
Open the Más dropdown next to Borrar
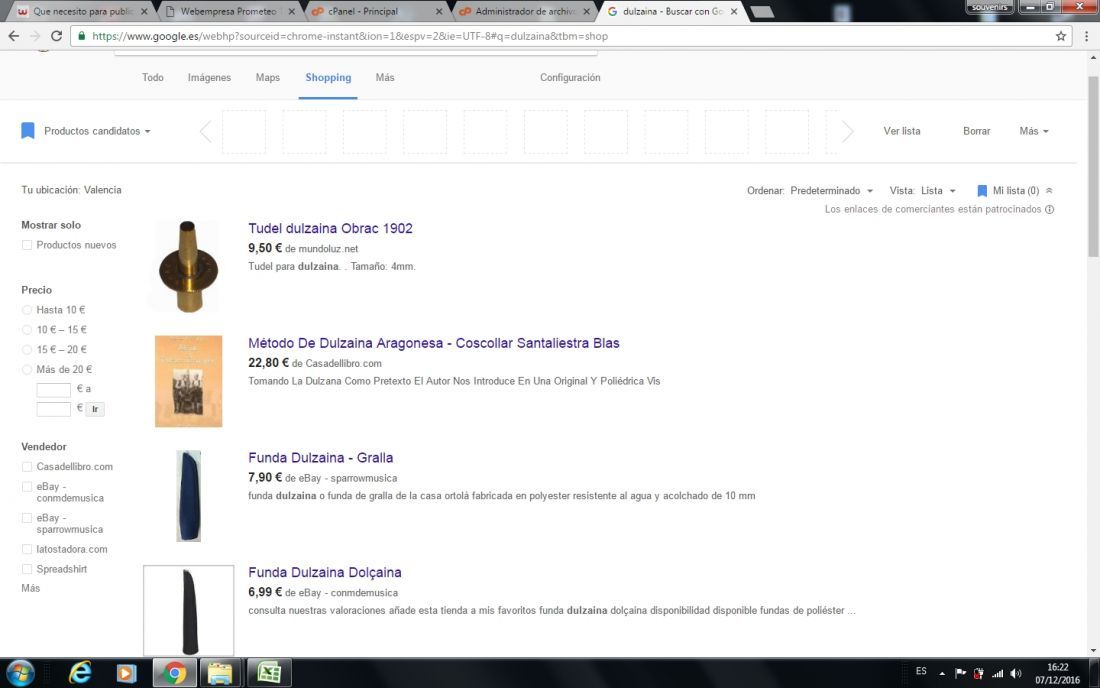click(x=1034, y=131)
